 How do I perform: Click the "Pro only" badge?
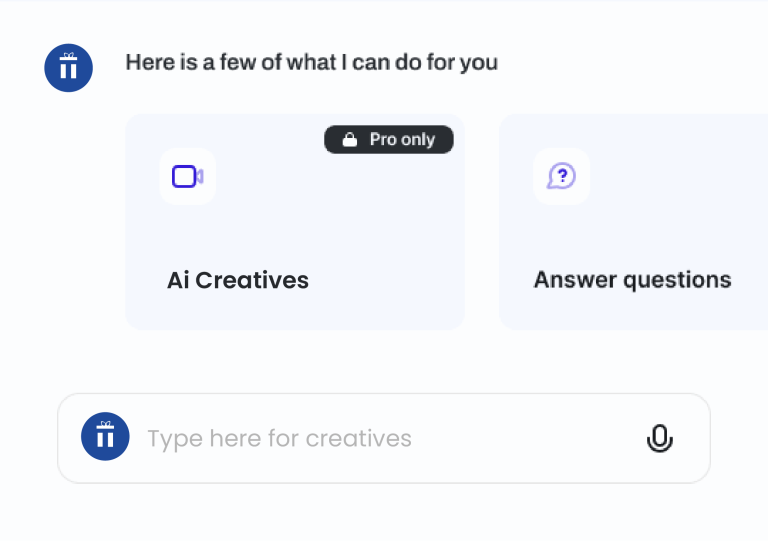(388, 140)
